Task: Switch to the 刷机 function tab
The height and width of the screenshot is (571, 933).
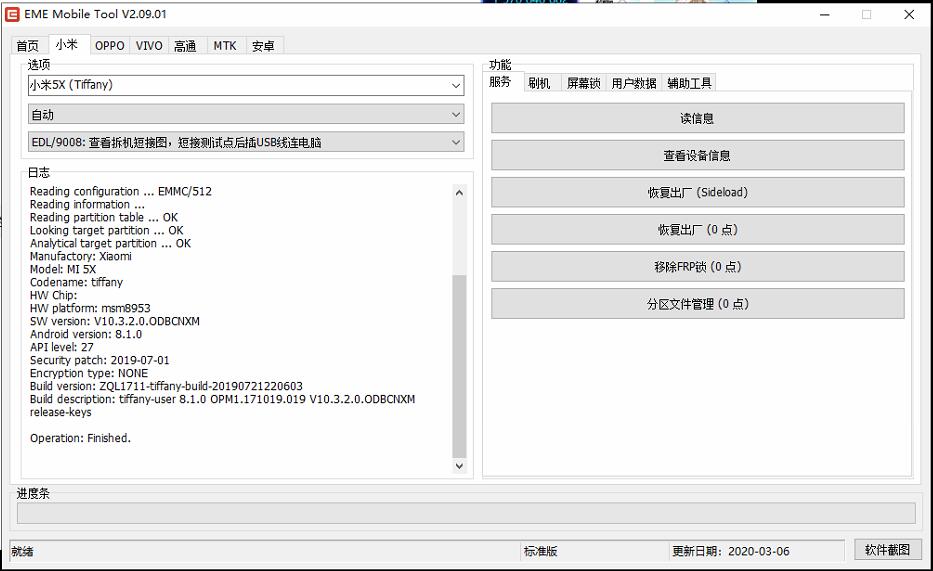Action: point(539,83)
